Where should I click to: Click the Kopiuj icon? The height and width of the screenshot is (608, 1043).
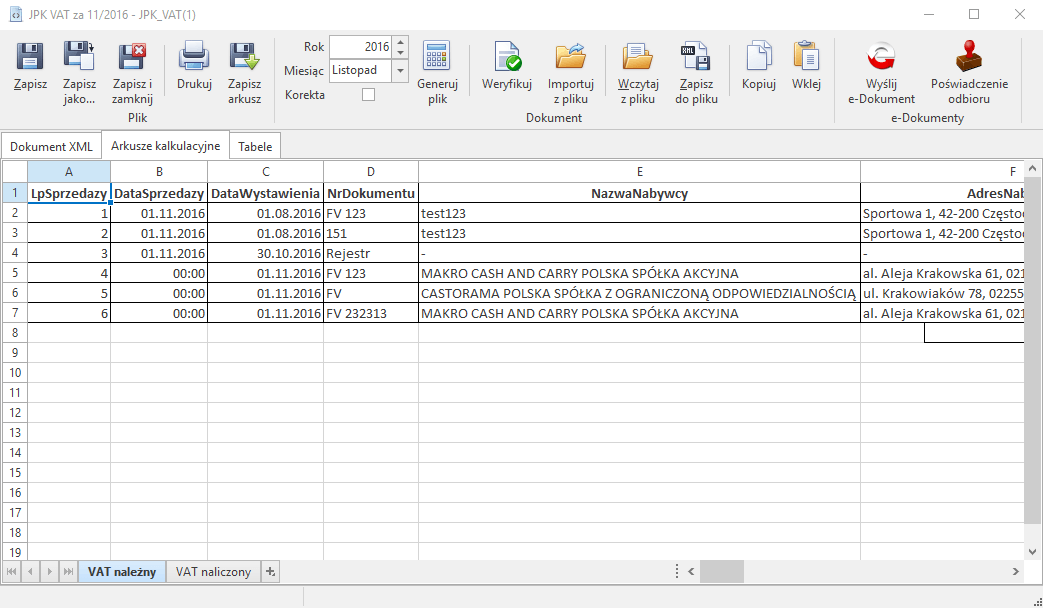pyautogui.click(x=759, y=58)
